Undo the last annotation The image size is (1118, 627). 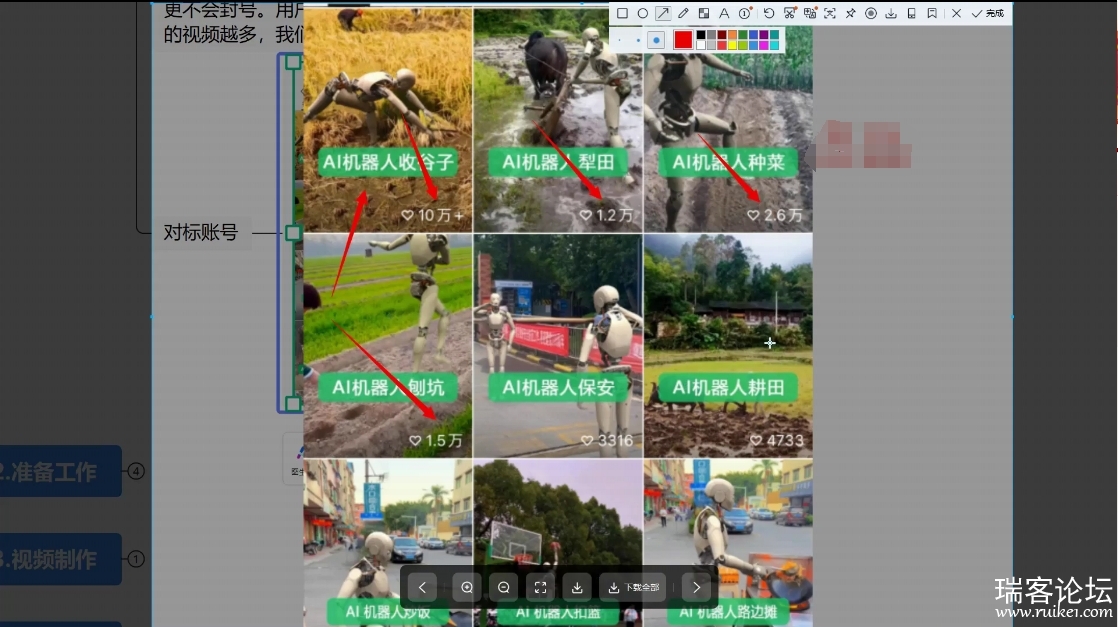(768, 13)
